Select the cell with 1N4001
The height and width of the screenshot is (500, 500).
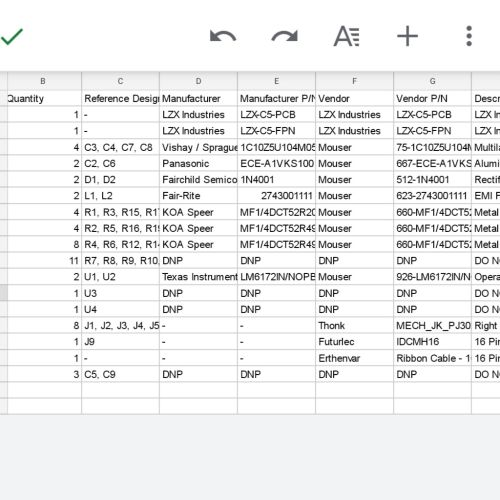point(277,180)
